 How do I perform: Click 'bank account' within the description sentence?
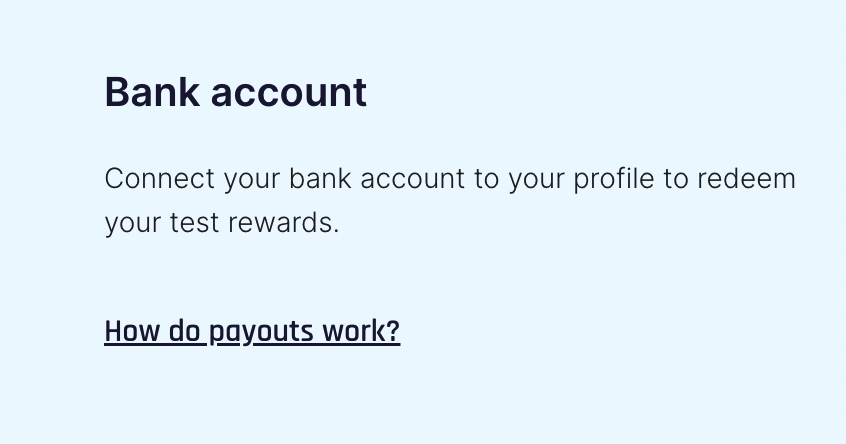tap(377, 179)
